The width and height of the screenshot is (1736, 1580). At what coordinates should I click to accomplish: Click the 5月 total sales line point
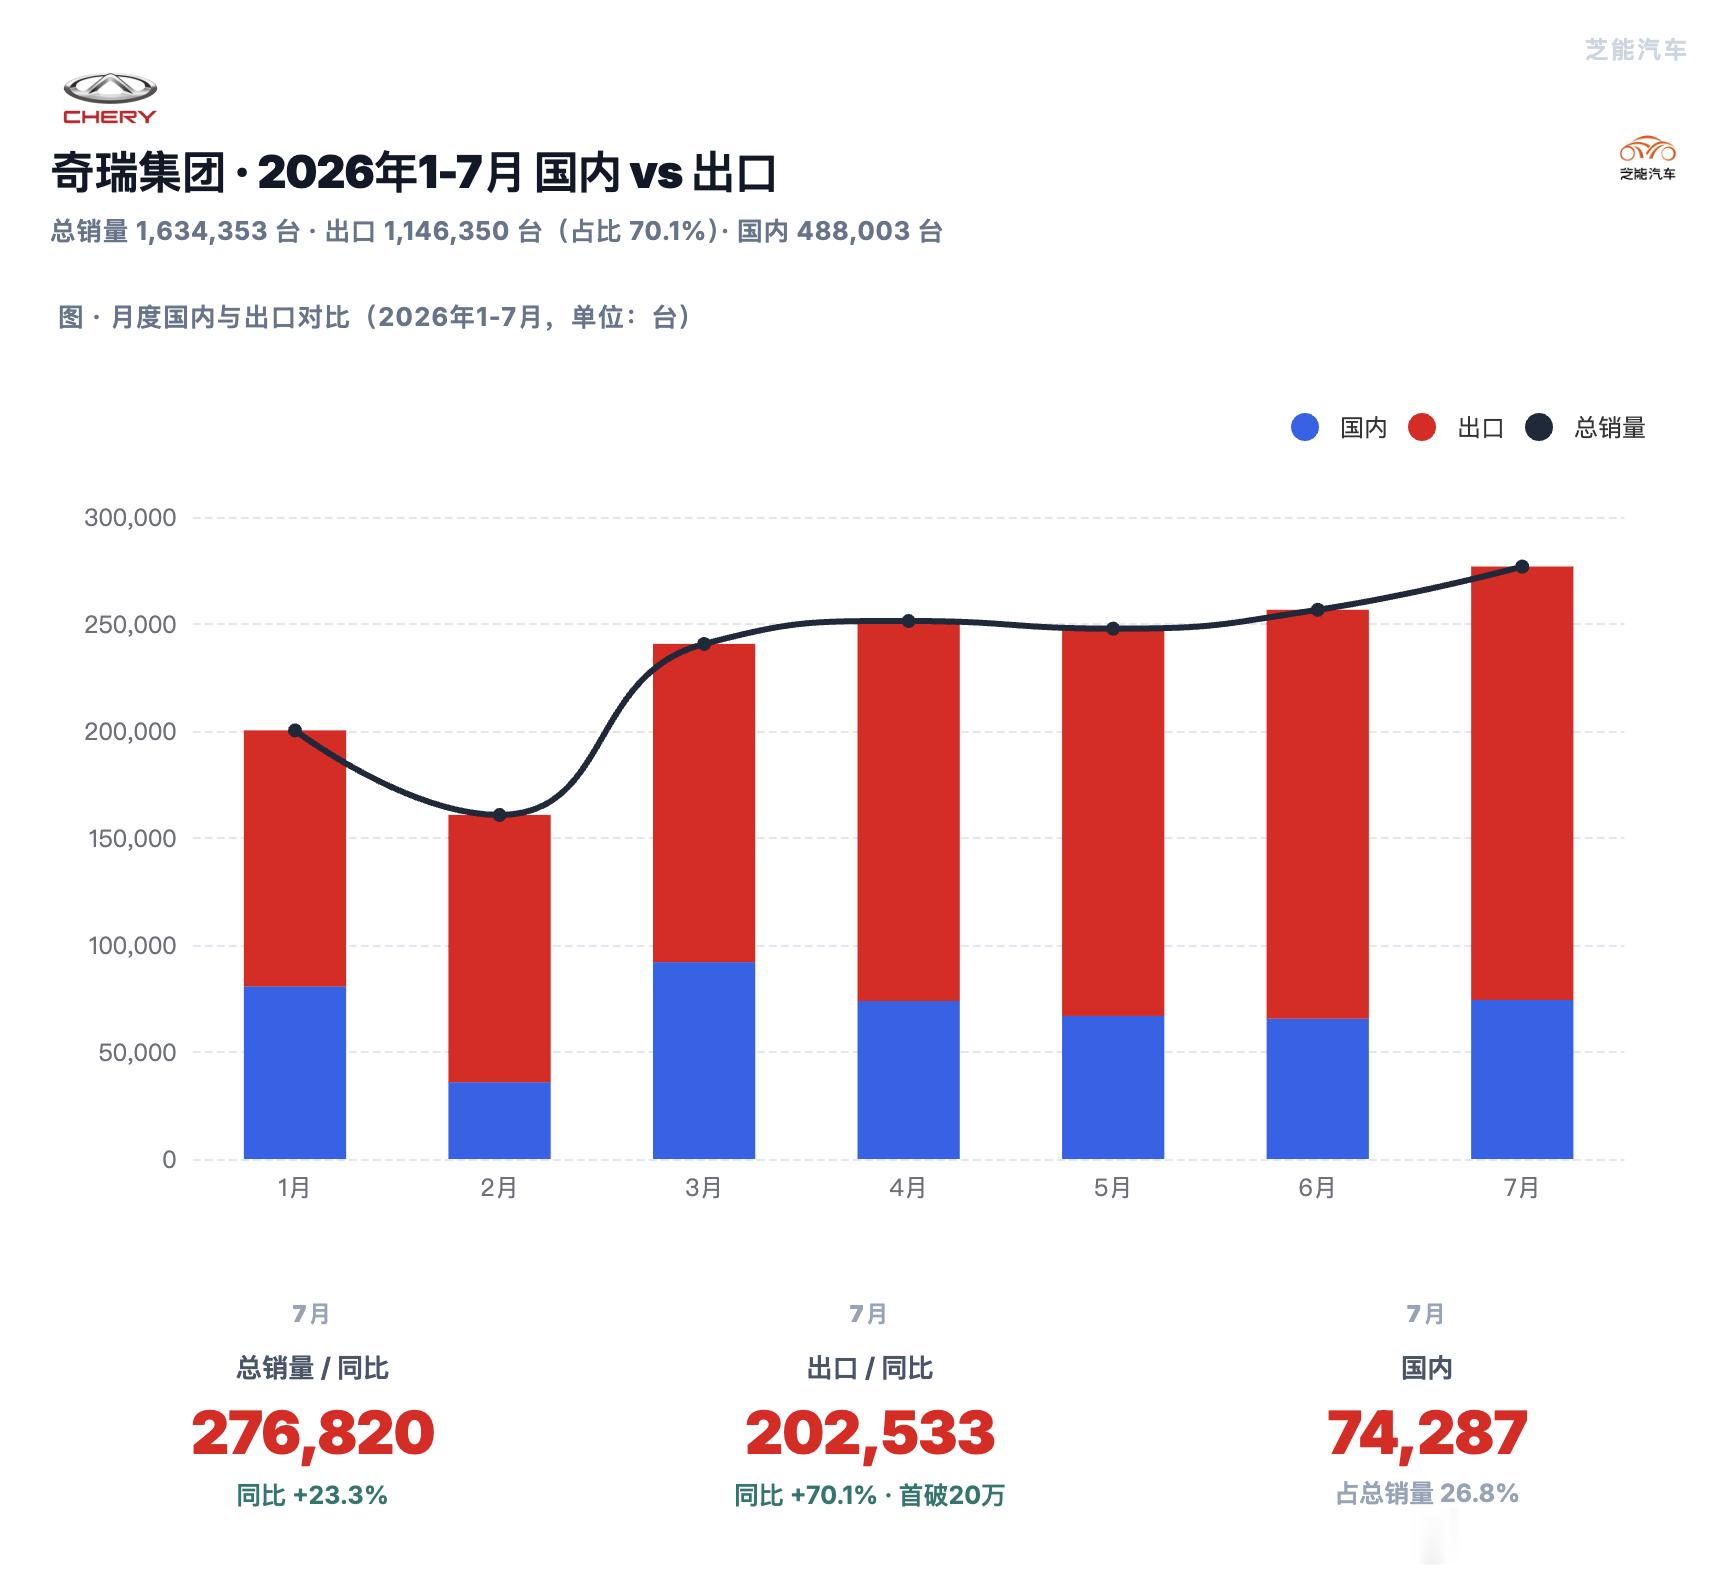click(1113, 629)
